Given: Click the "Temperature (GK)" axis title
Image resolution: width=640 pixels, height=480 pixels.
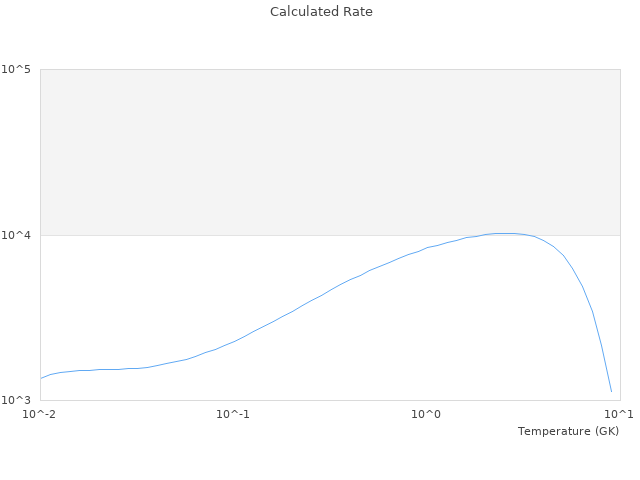Looking at the screenshot, I should pyautogui.click(x=568, y=431).
